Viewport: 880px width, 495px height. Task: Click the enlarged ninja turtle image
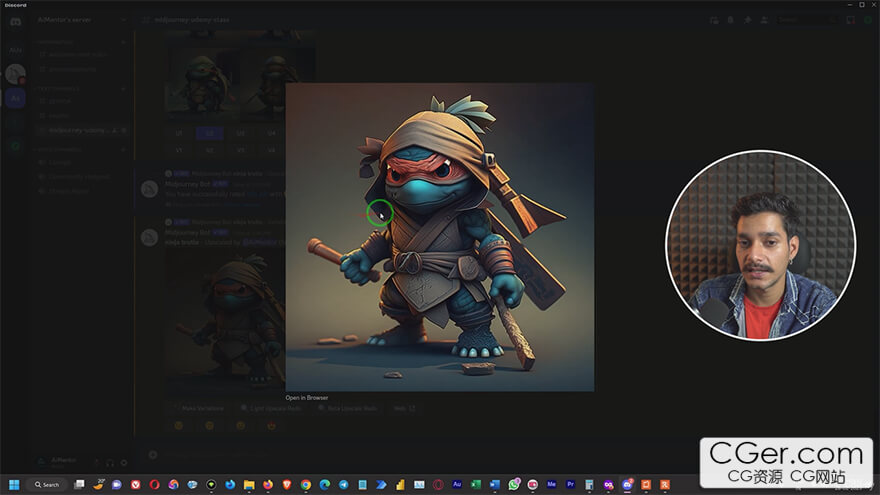pyautogui.click(x=439, y=237)
